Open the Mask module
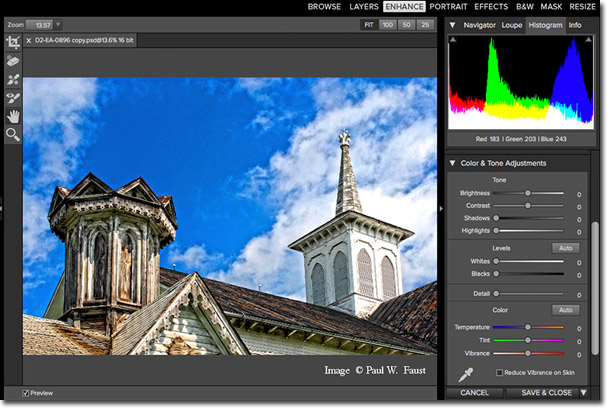610x410 pixels. (x=551, y=7)
